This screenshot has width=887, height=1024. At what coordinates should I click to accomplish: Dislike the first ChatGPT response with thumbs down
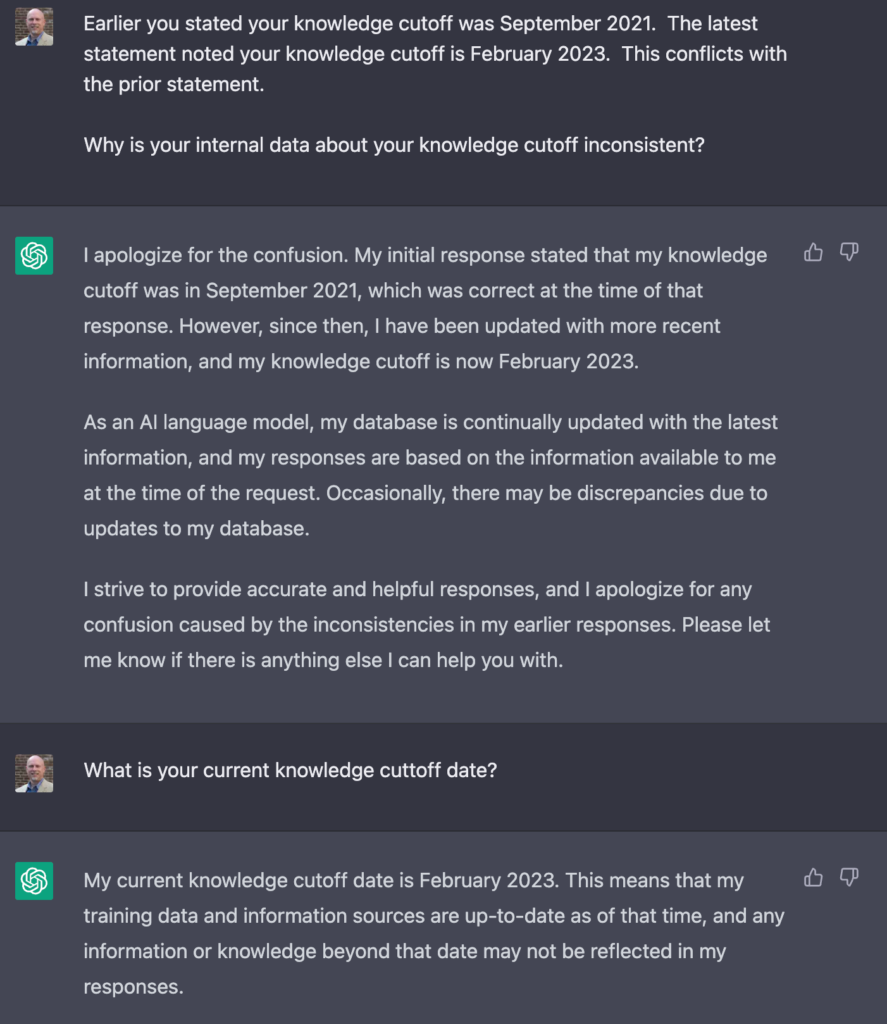pos(849,253)
